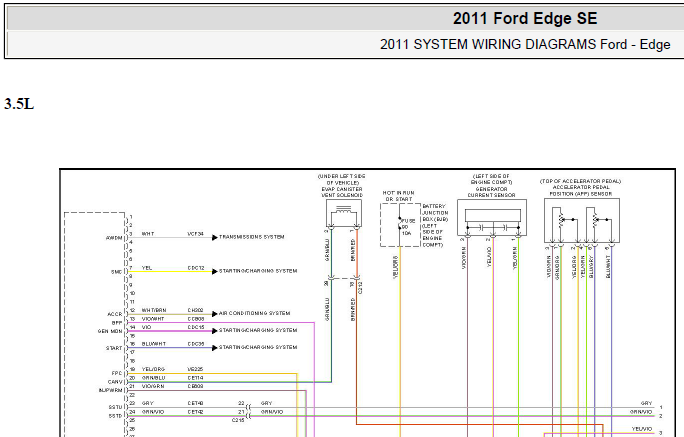The width and height of the screenshot is (684, 437).
Task: Click the "CE114" circuit code
Action: coord(195,378)
